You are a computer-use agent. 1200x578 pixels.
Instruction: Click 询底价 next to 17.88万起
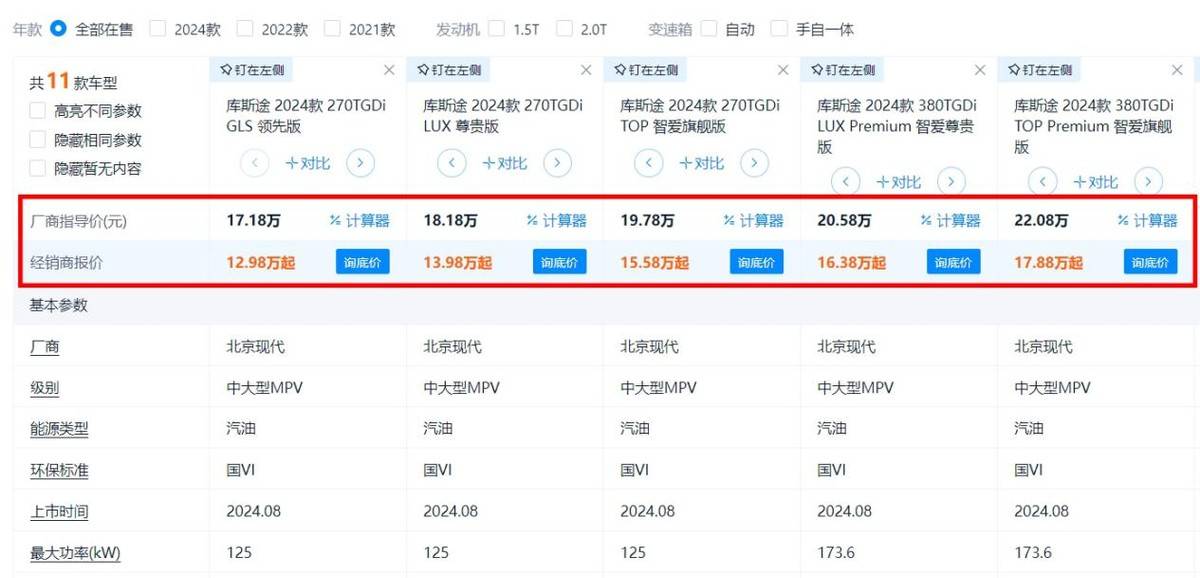click(x=1151, y=262)
